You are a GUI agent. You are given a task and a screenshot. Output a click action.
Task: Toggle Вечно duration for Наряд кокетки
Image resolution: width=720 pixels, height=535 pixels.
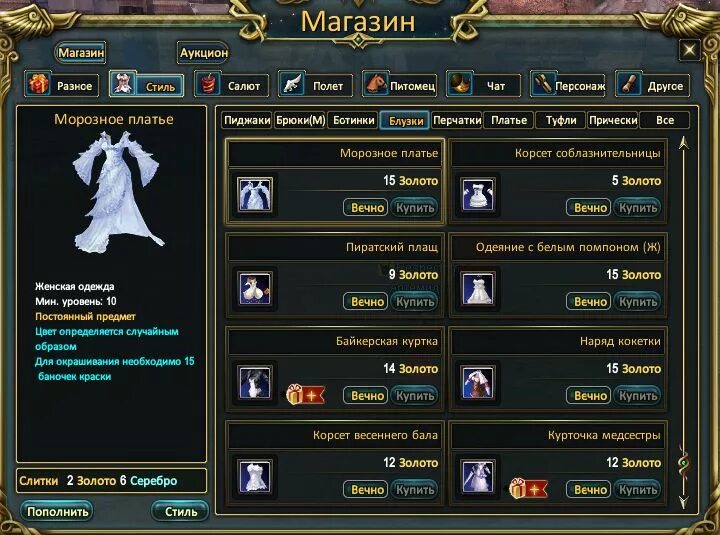589,395
